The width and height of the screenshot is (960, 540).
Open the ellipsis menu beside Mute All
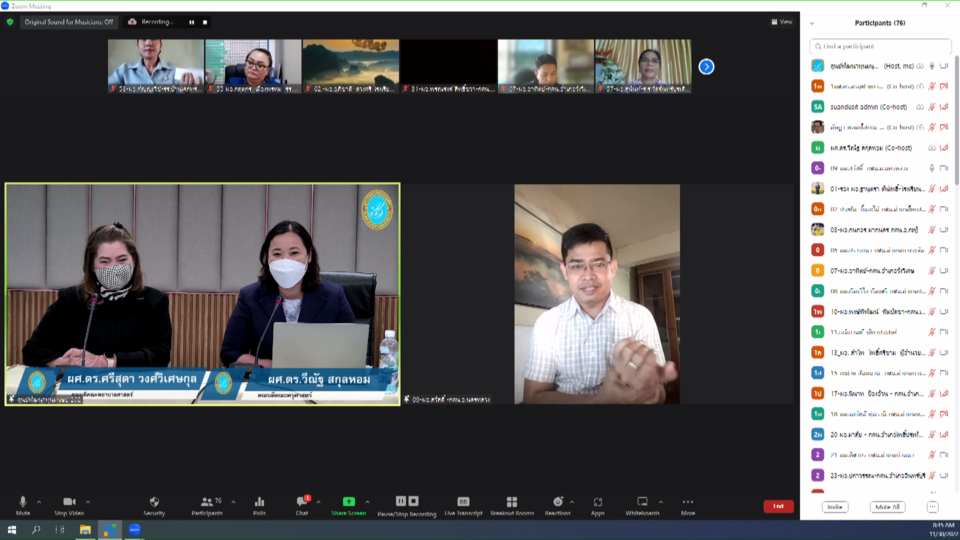pos(932,507)
